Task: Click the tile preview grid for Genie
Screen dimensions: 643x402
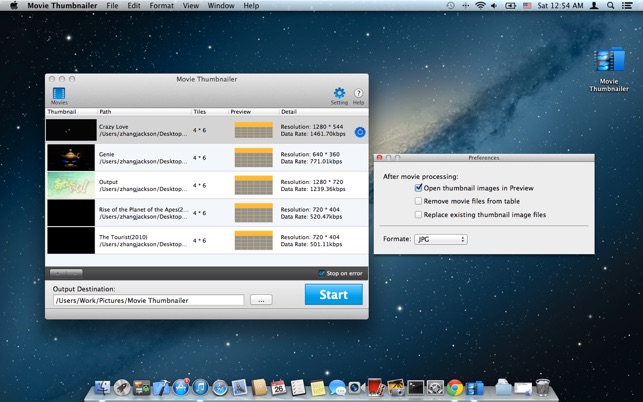Action: (x=253, y=158)
